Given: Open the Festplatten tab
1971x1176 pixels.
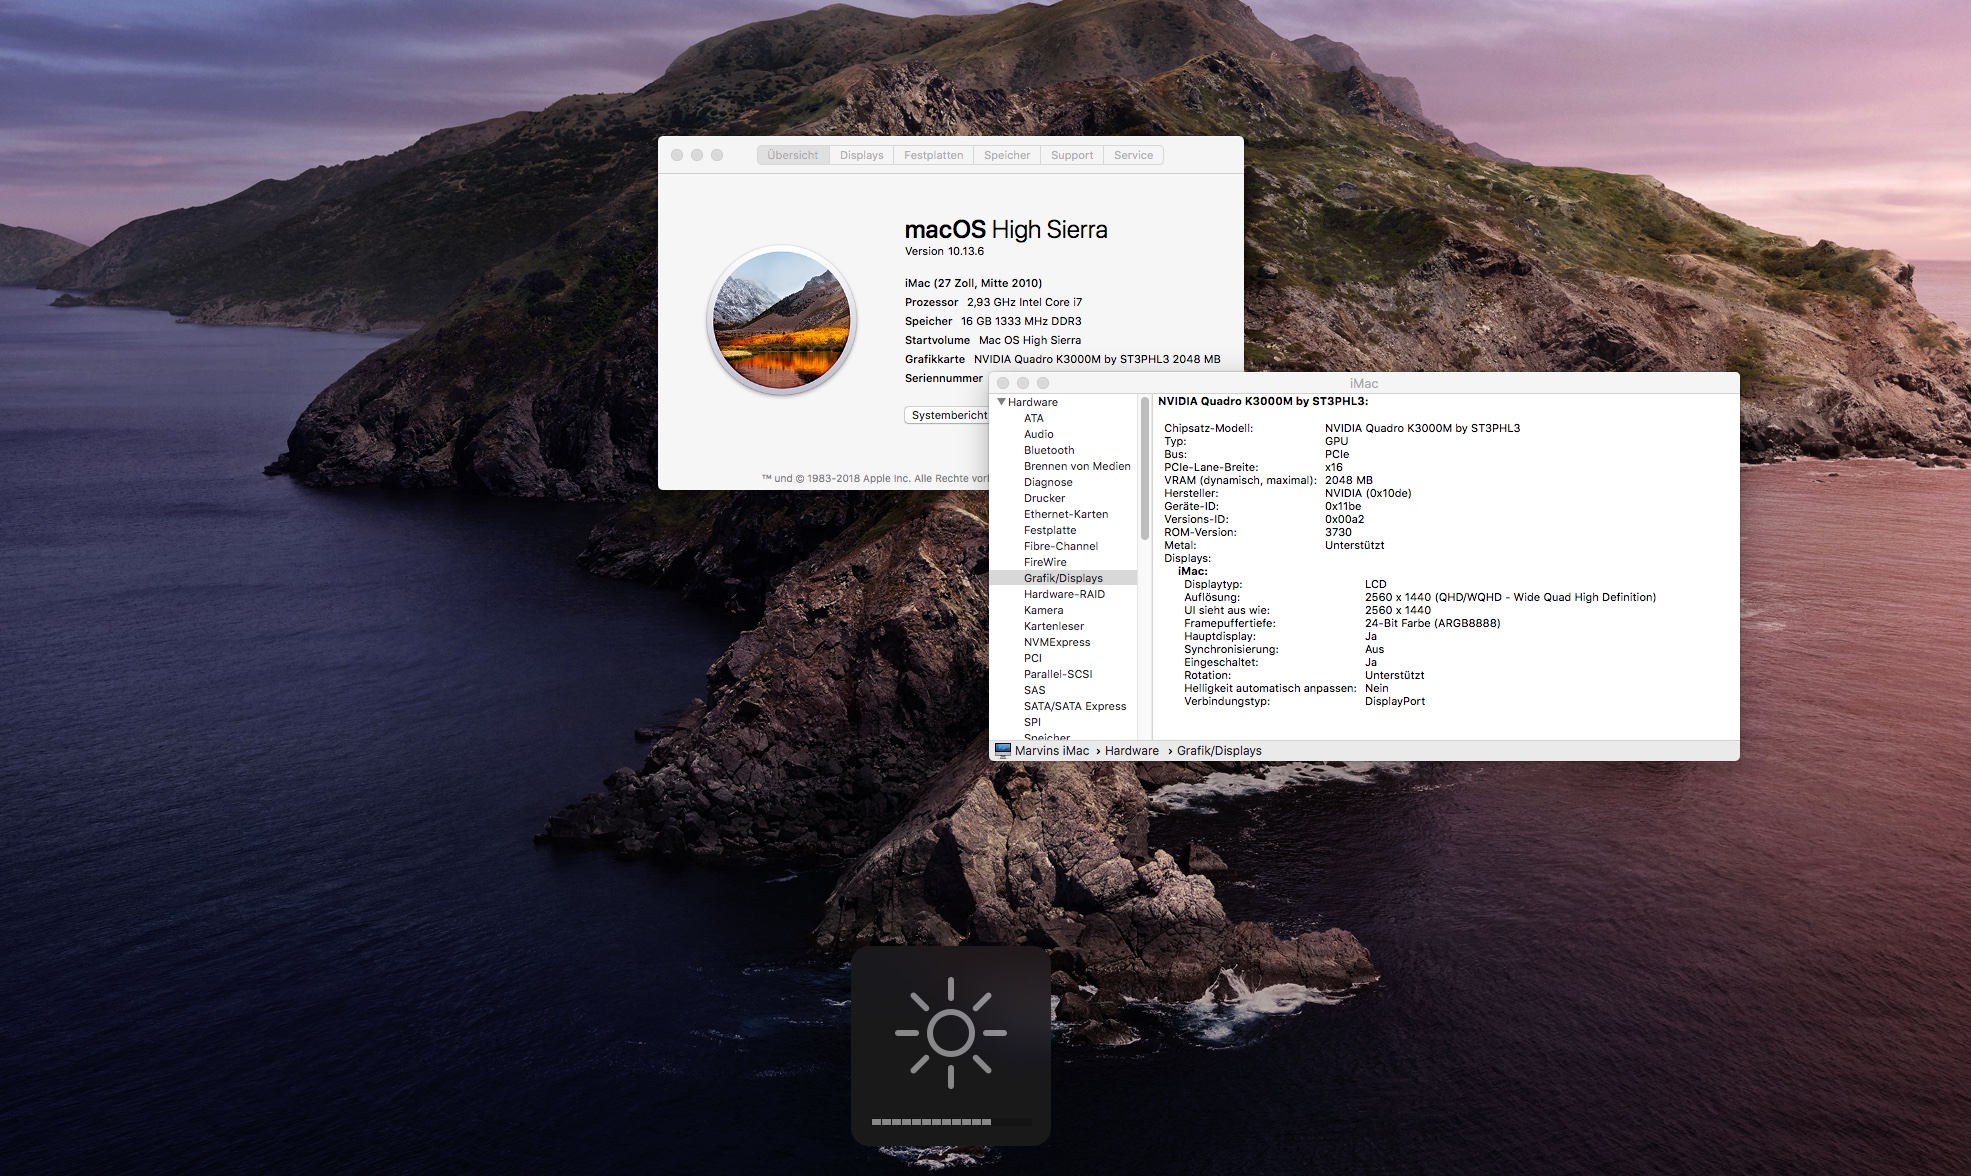Looking at the screenshot, I should click(x=933, y=155).
